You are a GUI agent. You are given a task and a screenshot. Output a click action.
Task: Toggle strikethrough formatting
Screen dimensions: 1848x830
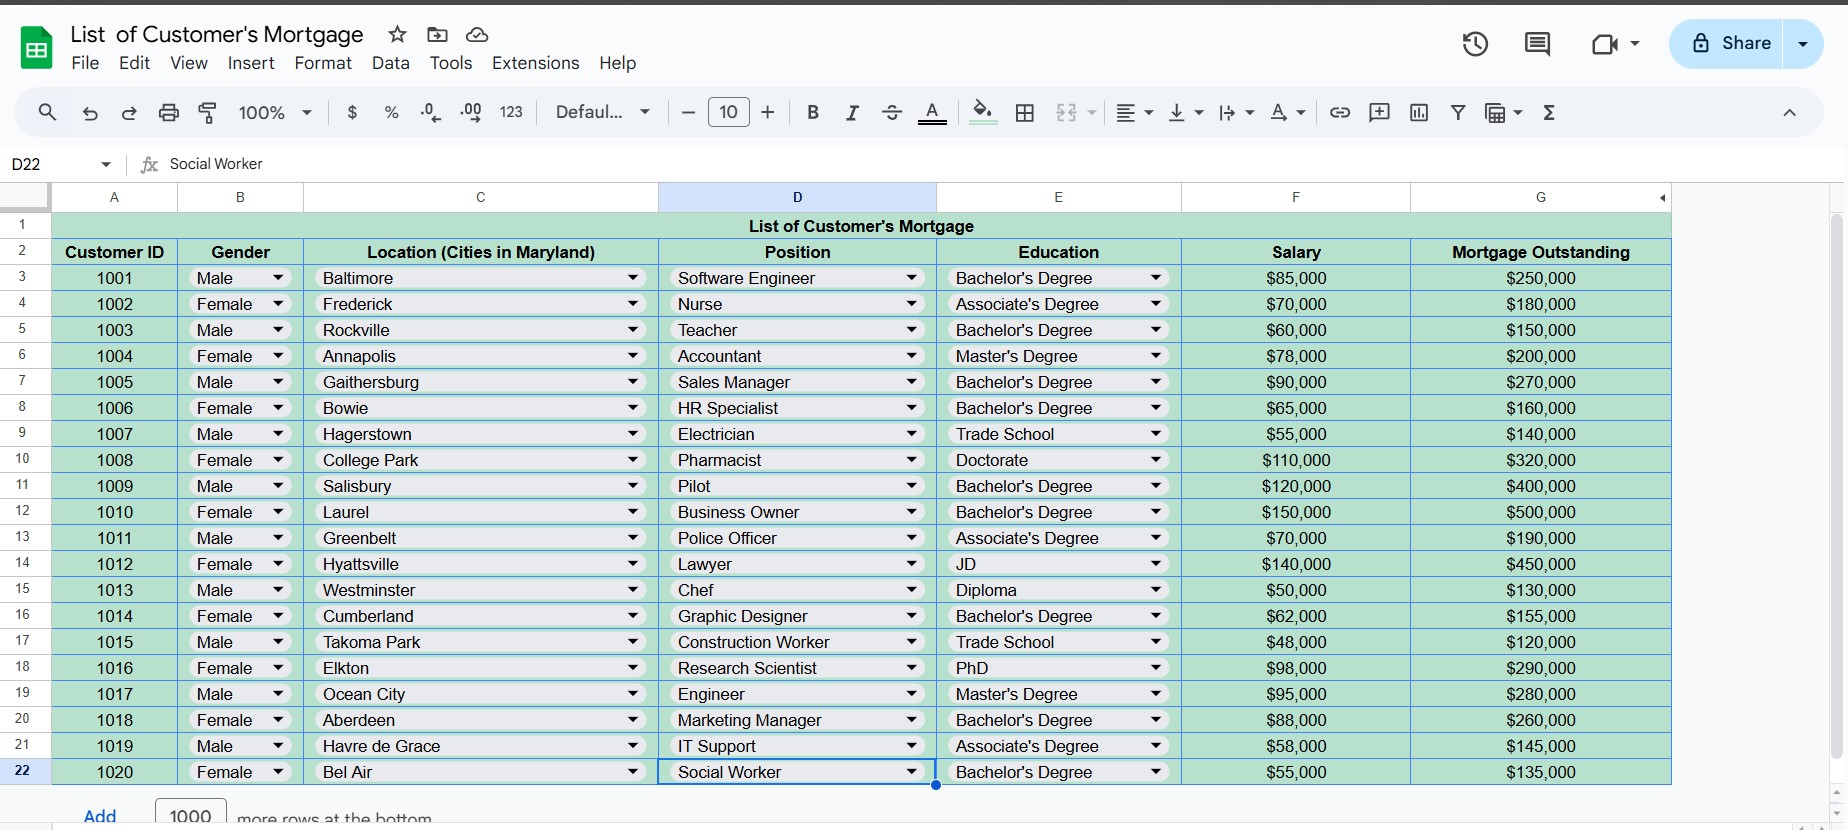892,113
